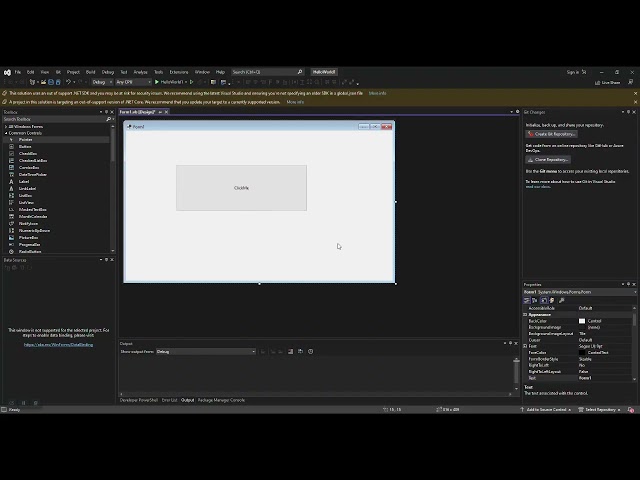640x480 pixels.
Task: Click Clone Repository button
Action: [548, 160]
